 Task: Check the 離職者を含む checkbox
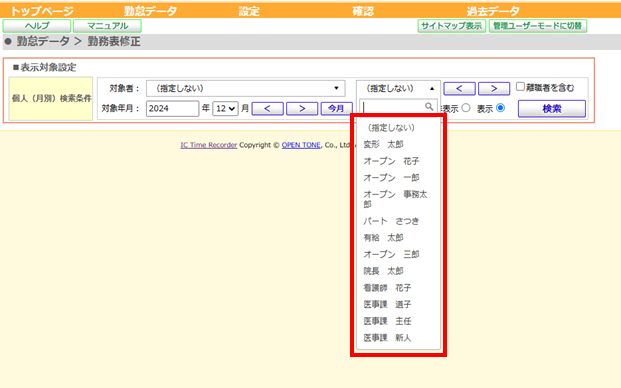[520, 87]
